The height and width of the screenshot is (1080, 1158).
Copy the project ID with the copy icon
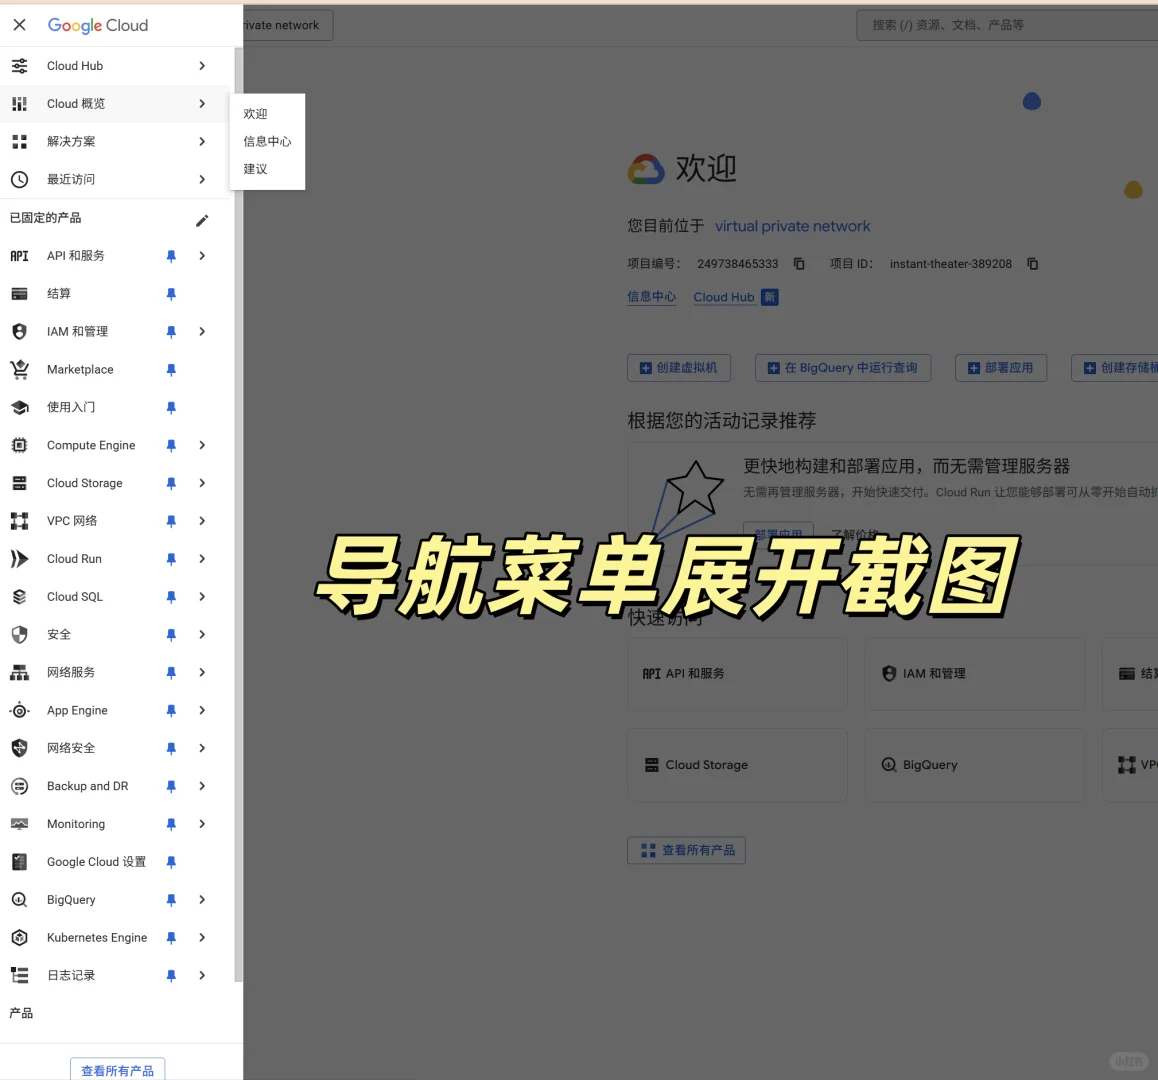pyautogui.click(x=1032, y=263)
